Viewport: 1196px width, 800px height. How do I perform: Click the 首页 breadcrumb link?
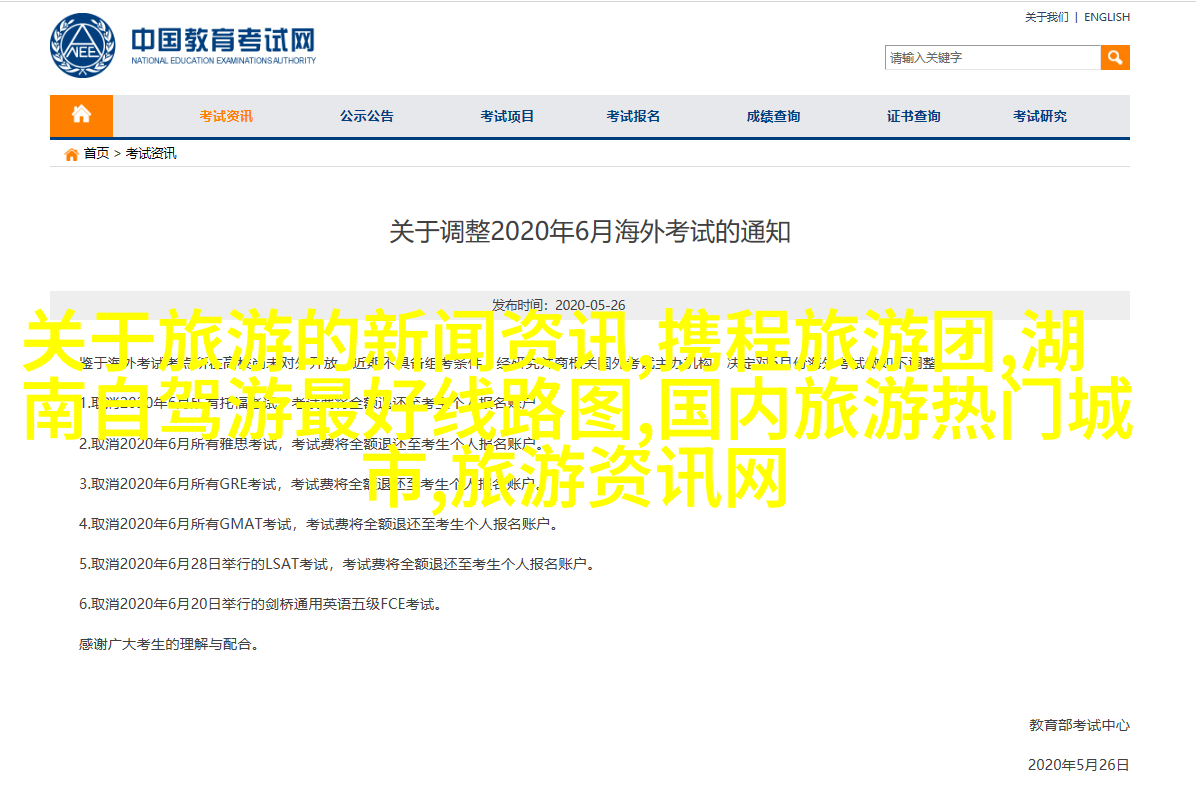[x=97, y=154]
